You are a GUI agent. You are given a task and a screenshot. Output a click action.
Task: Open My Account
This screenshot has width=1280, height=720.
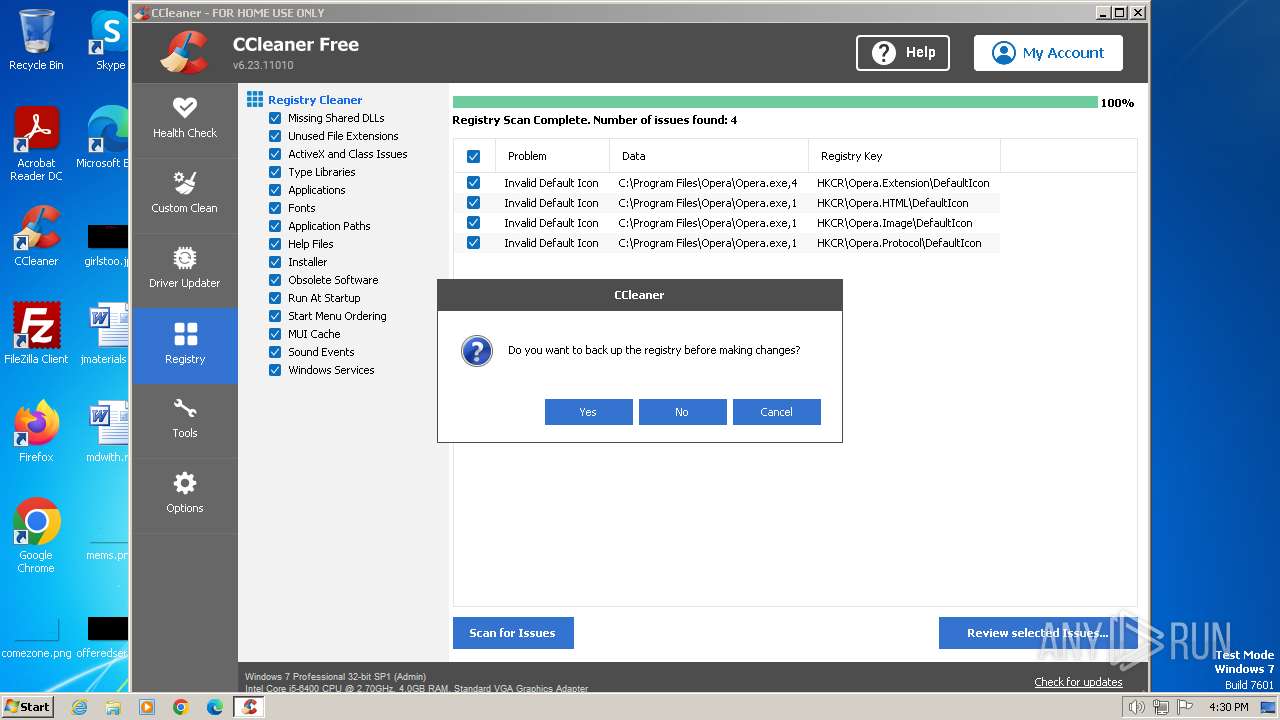tap(1048, 53)
